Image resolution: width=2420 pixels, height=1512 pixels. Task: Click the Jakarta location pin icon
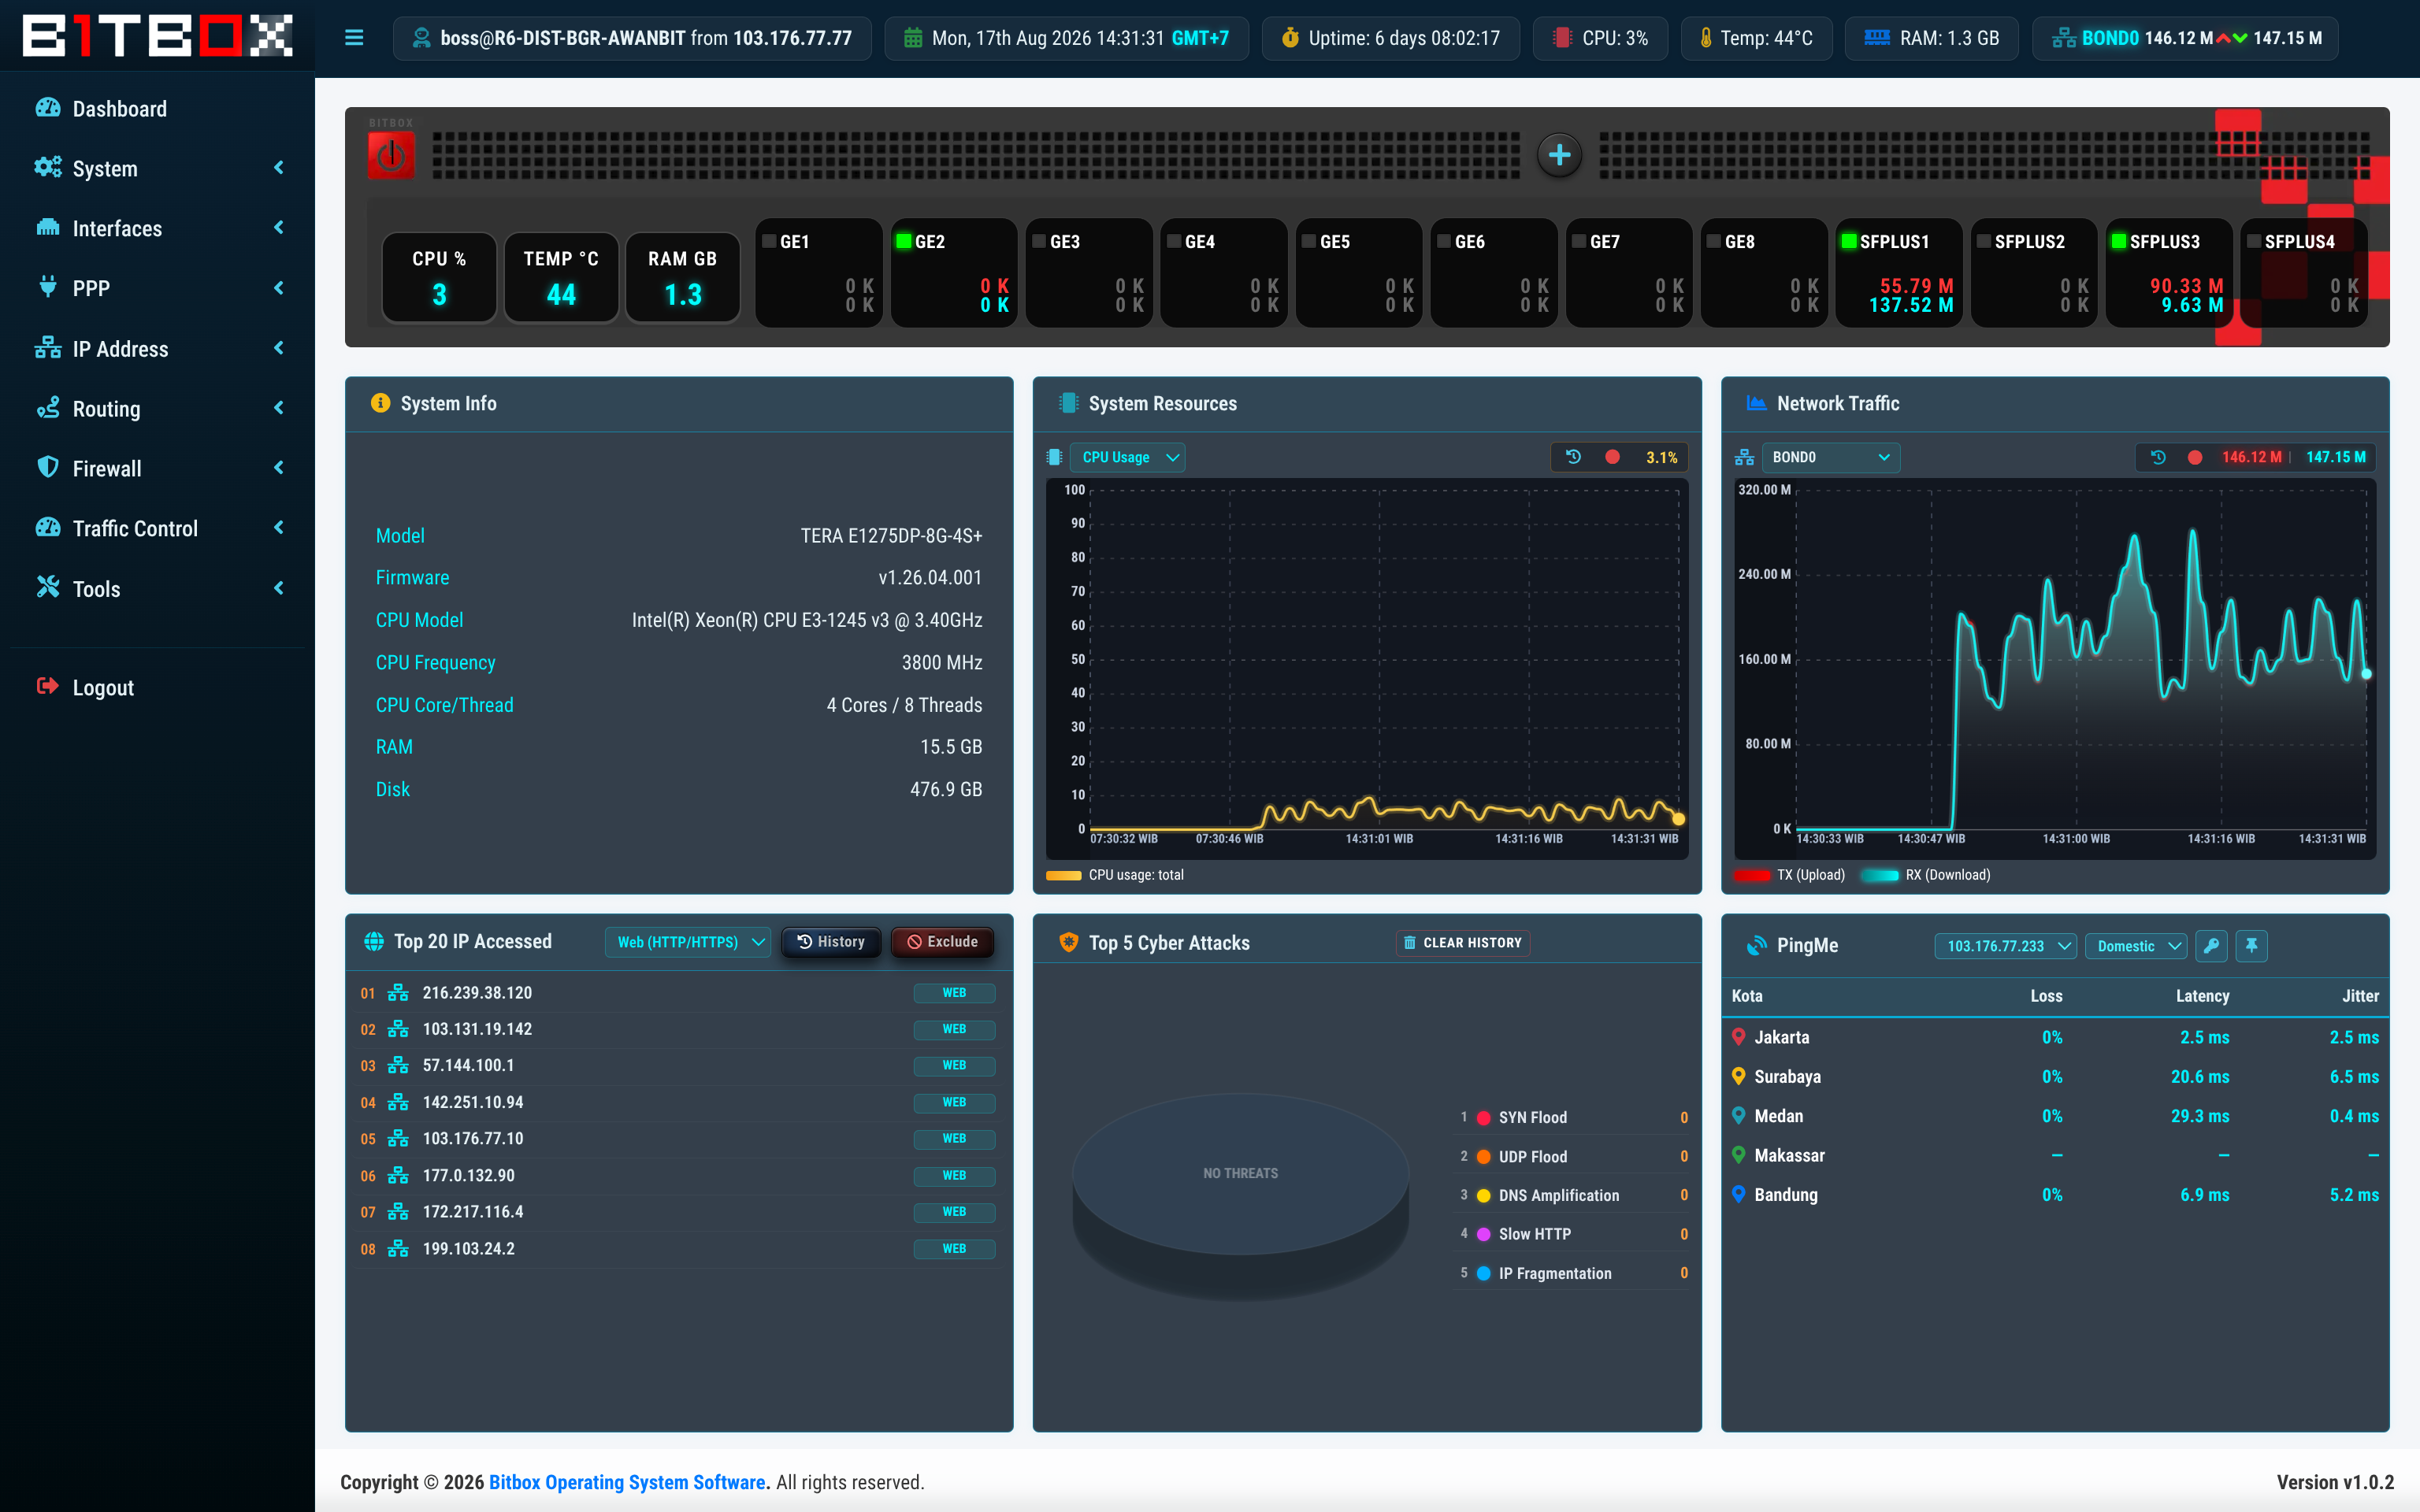(x=1739, y=1037)
